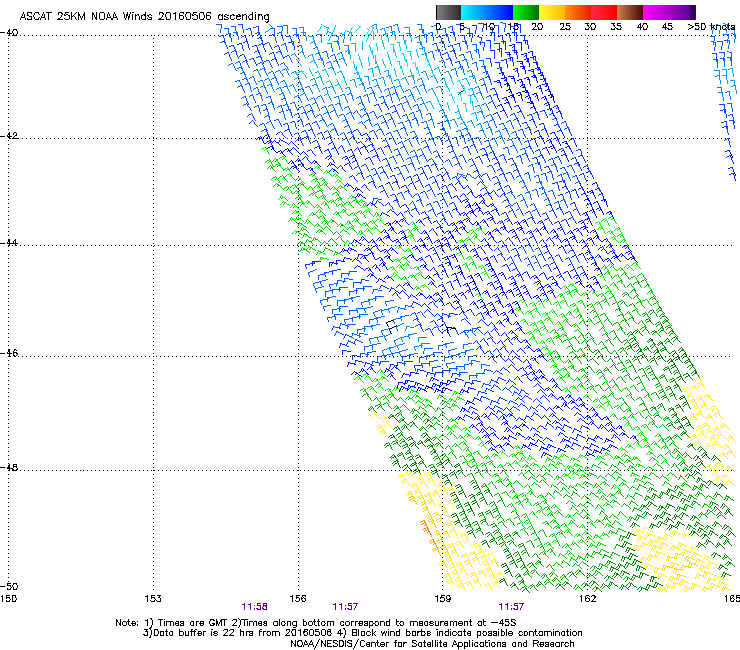Click the -42 latitude axis label
The image size is (740, 650).
click(9, 136)
